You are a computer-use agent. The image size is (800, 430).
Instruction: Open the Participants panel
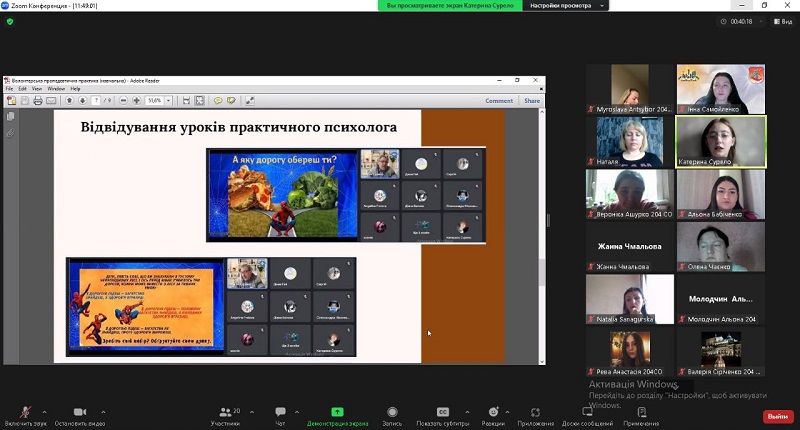coord(224,412)
